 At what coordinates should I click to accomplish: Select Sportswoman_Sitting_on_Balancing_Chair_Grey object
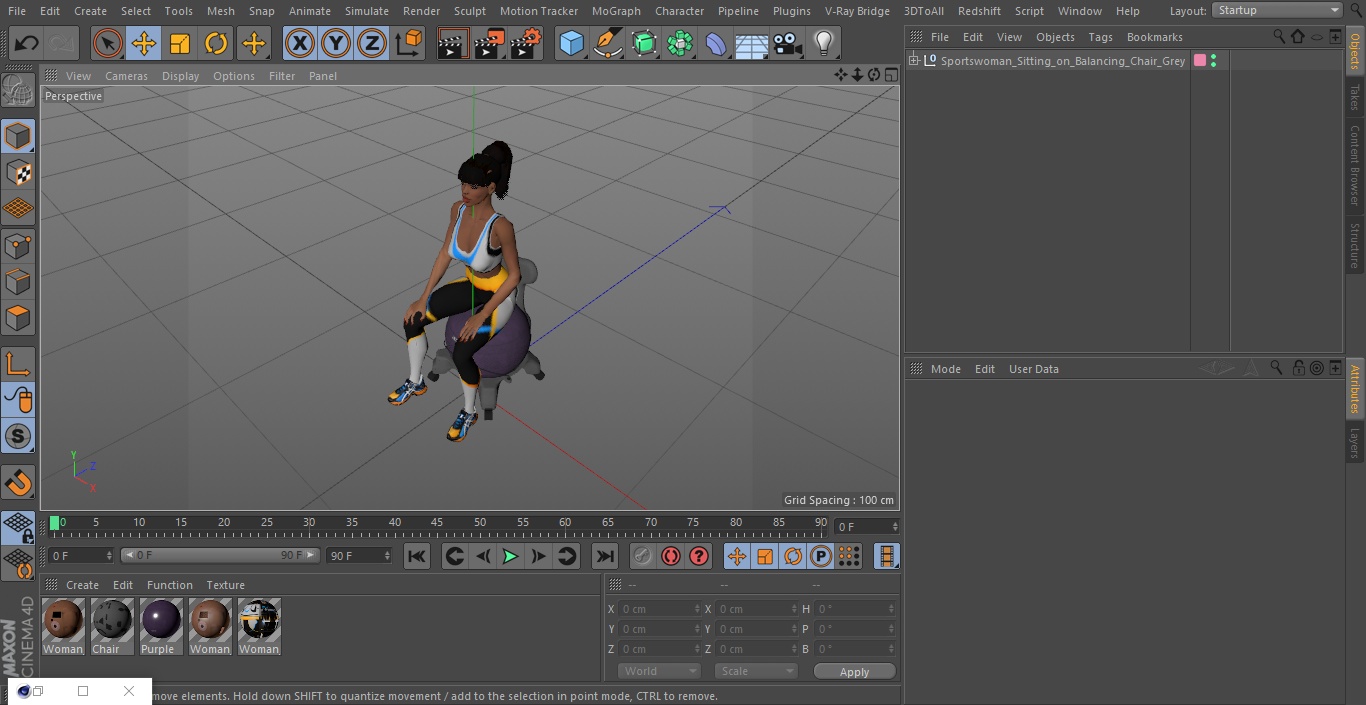coord(1063,61)
